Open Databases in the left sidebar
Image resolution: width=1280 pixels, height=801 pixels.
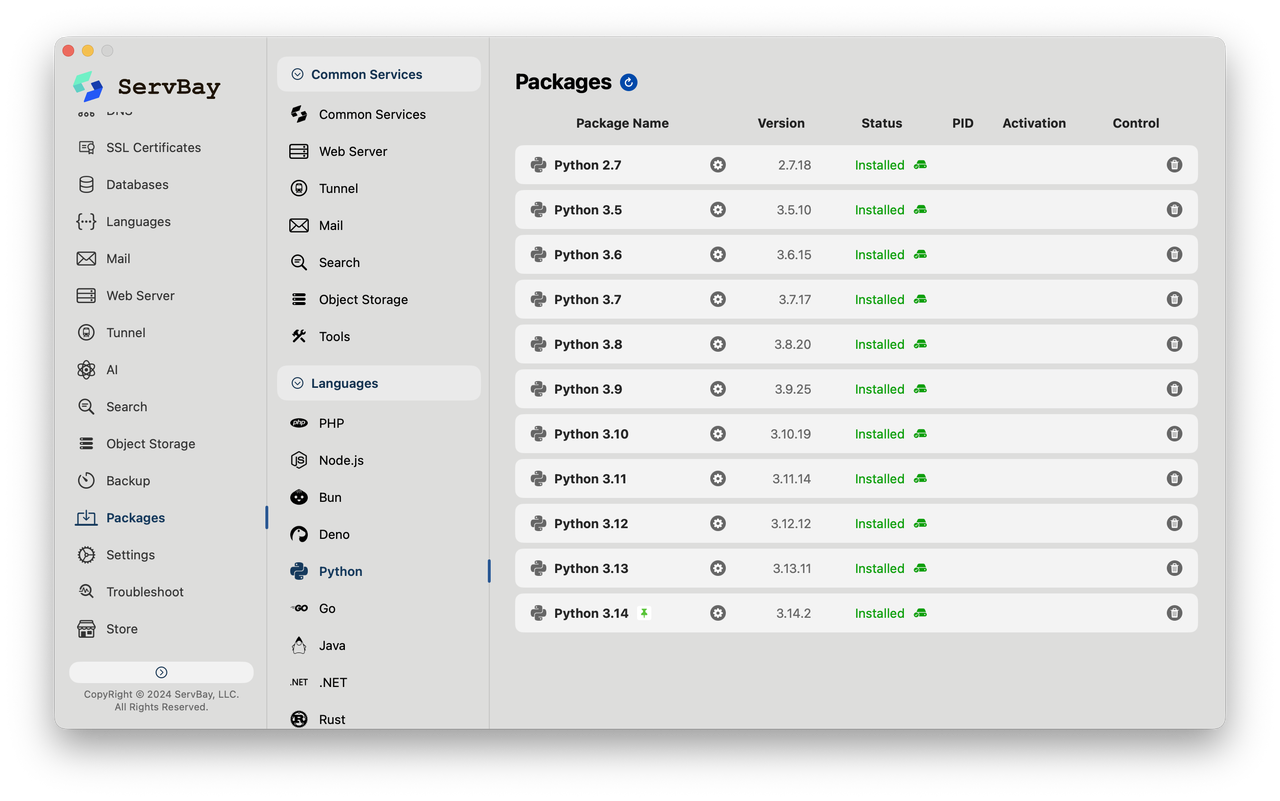point(137,185)
